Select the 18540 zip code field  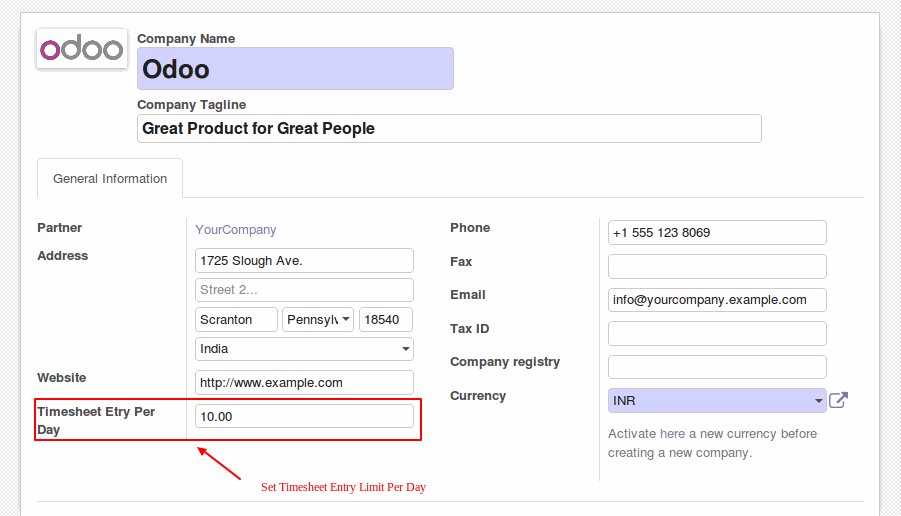click(x=386, y=319)
